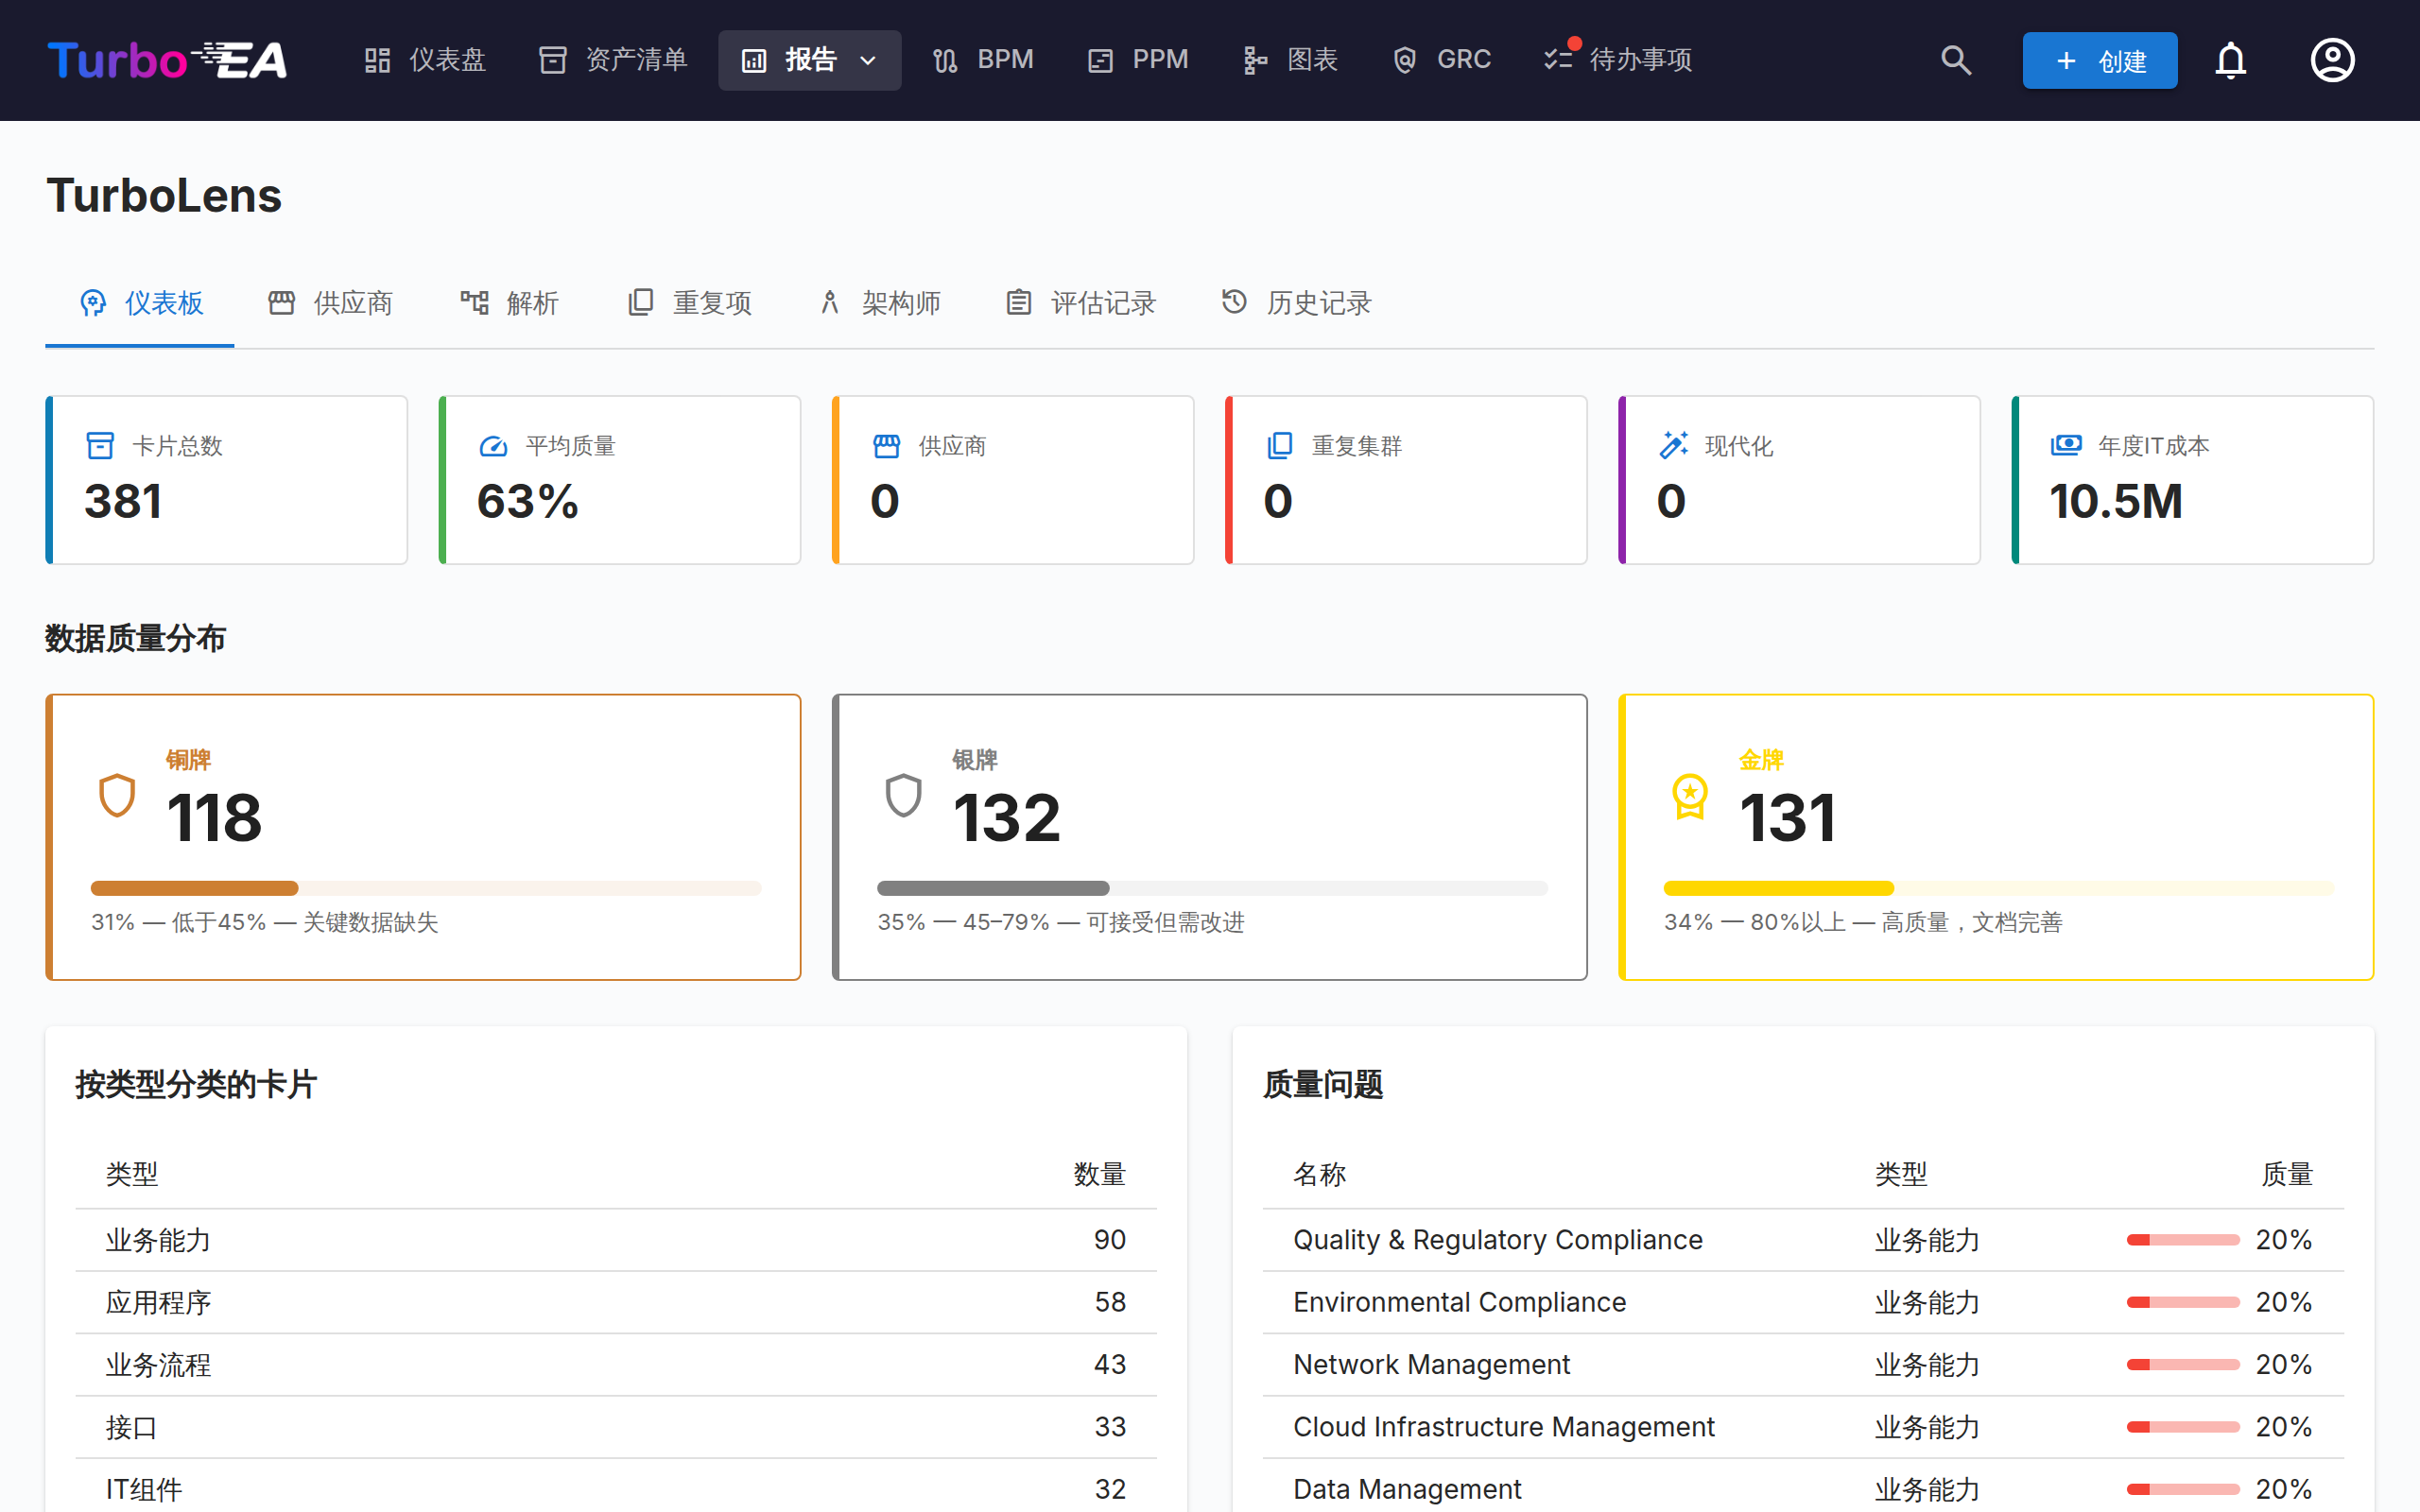Switch to the 重复项 tab
Viewport: 2420px width, 1512px height.
[x=690, y=303]
